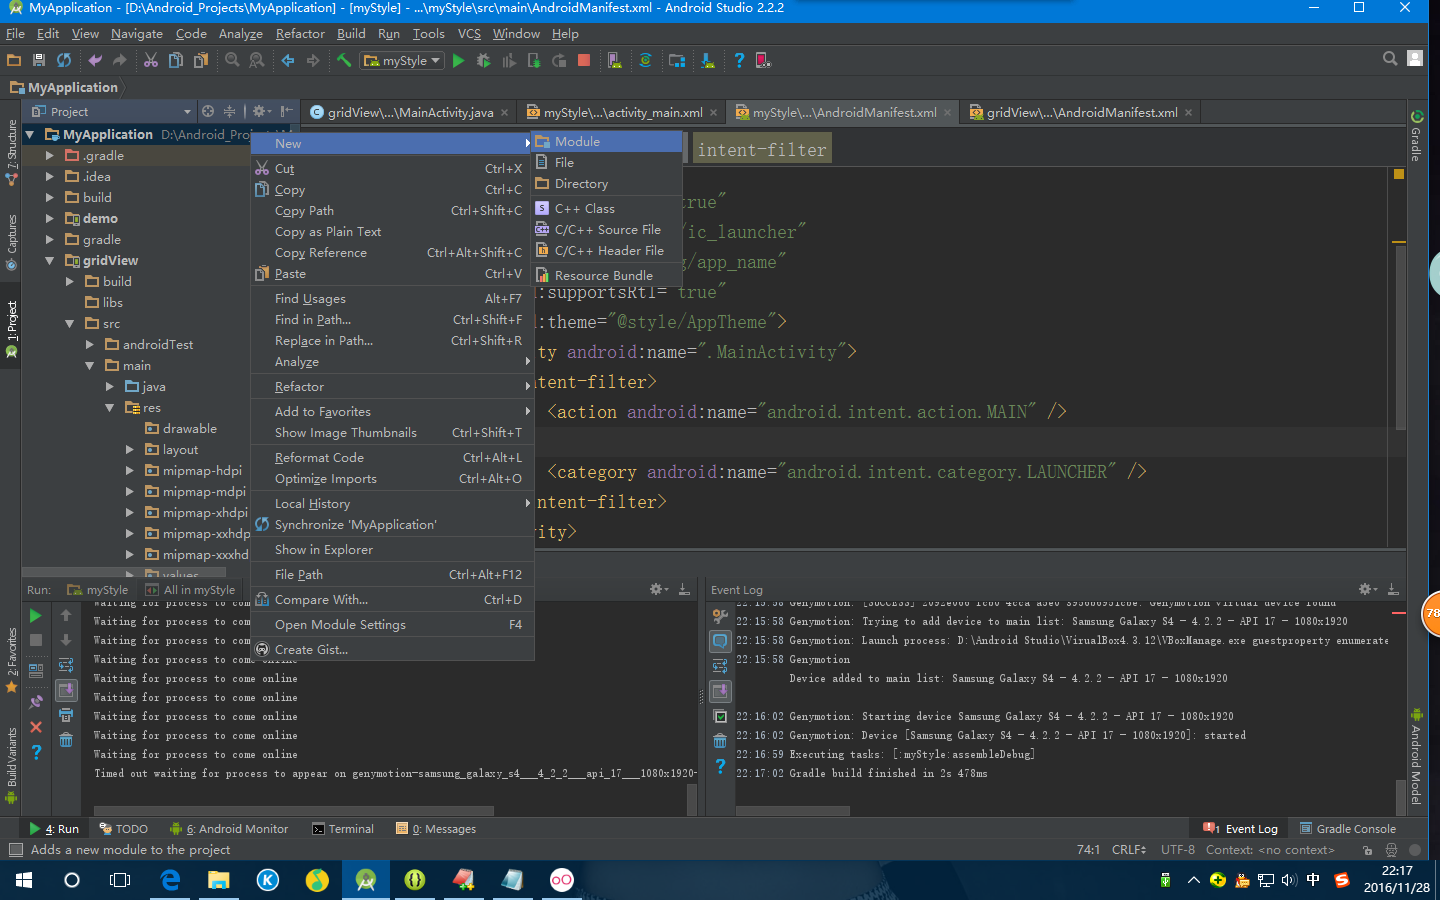Open the CRLF line separator selector

(x=1129, y=850)
